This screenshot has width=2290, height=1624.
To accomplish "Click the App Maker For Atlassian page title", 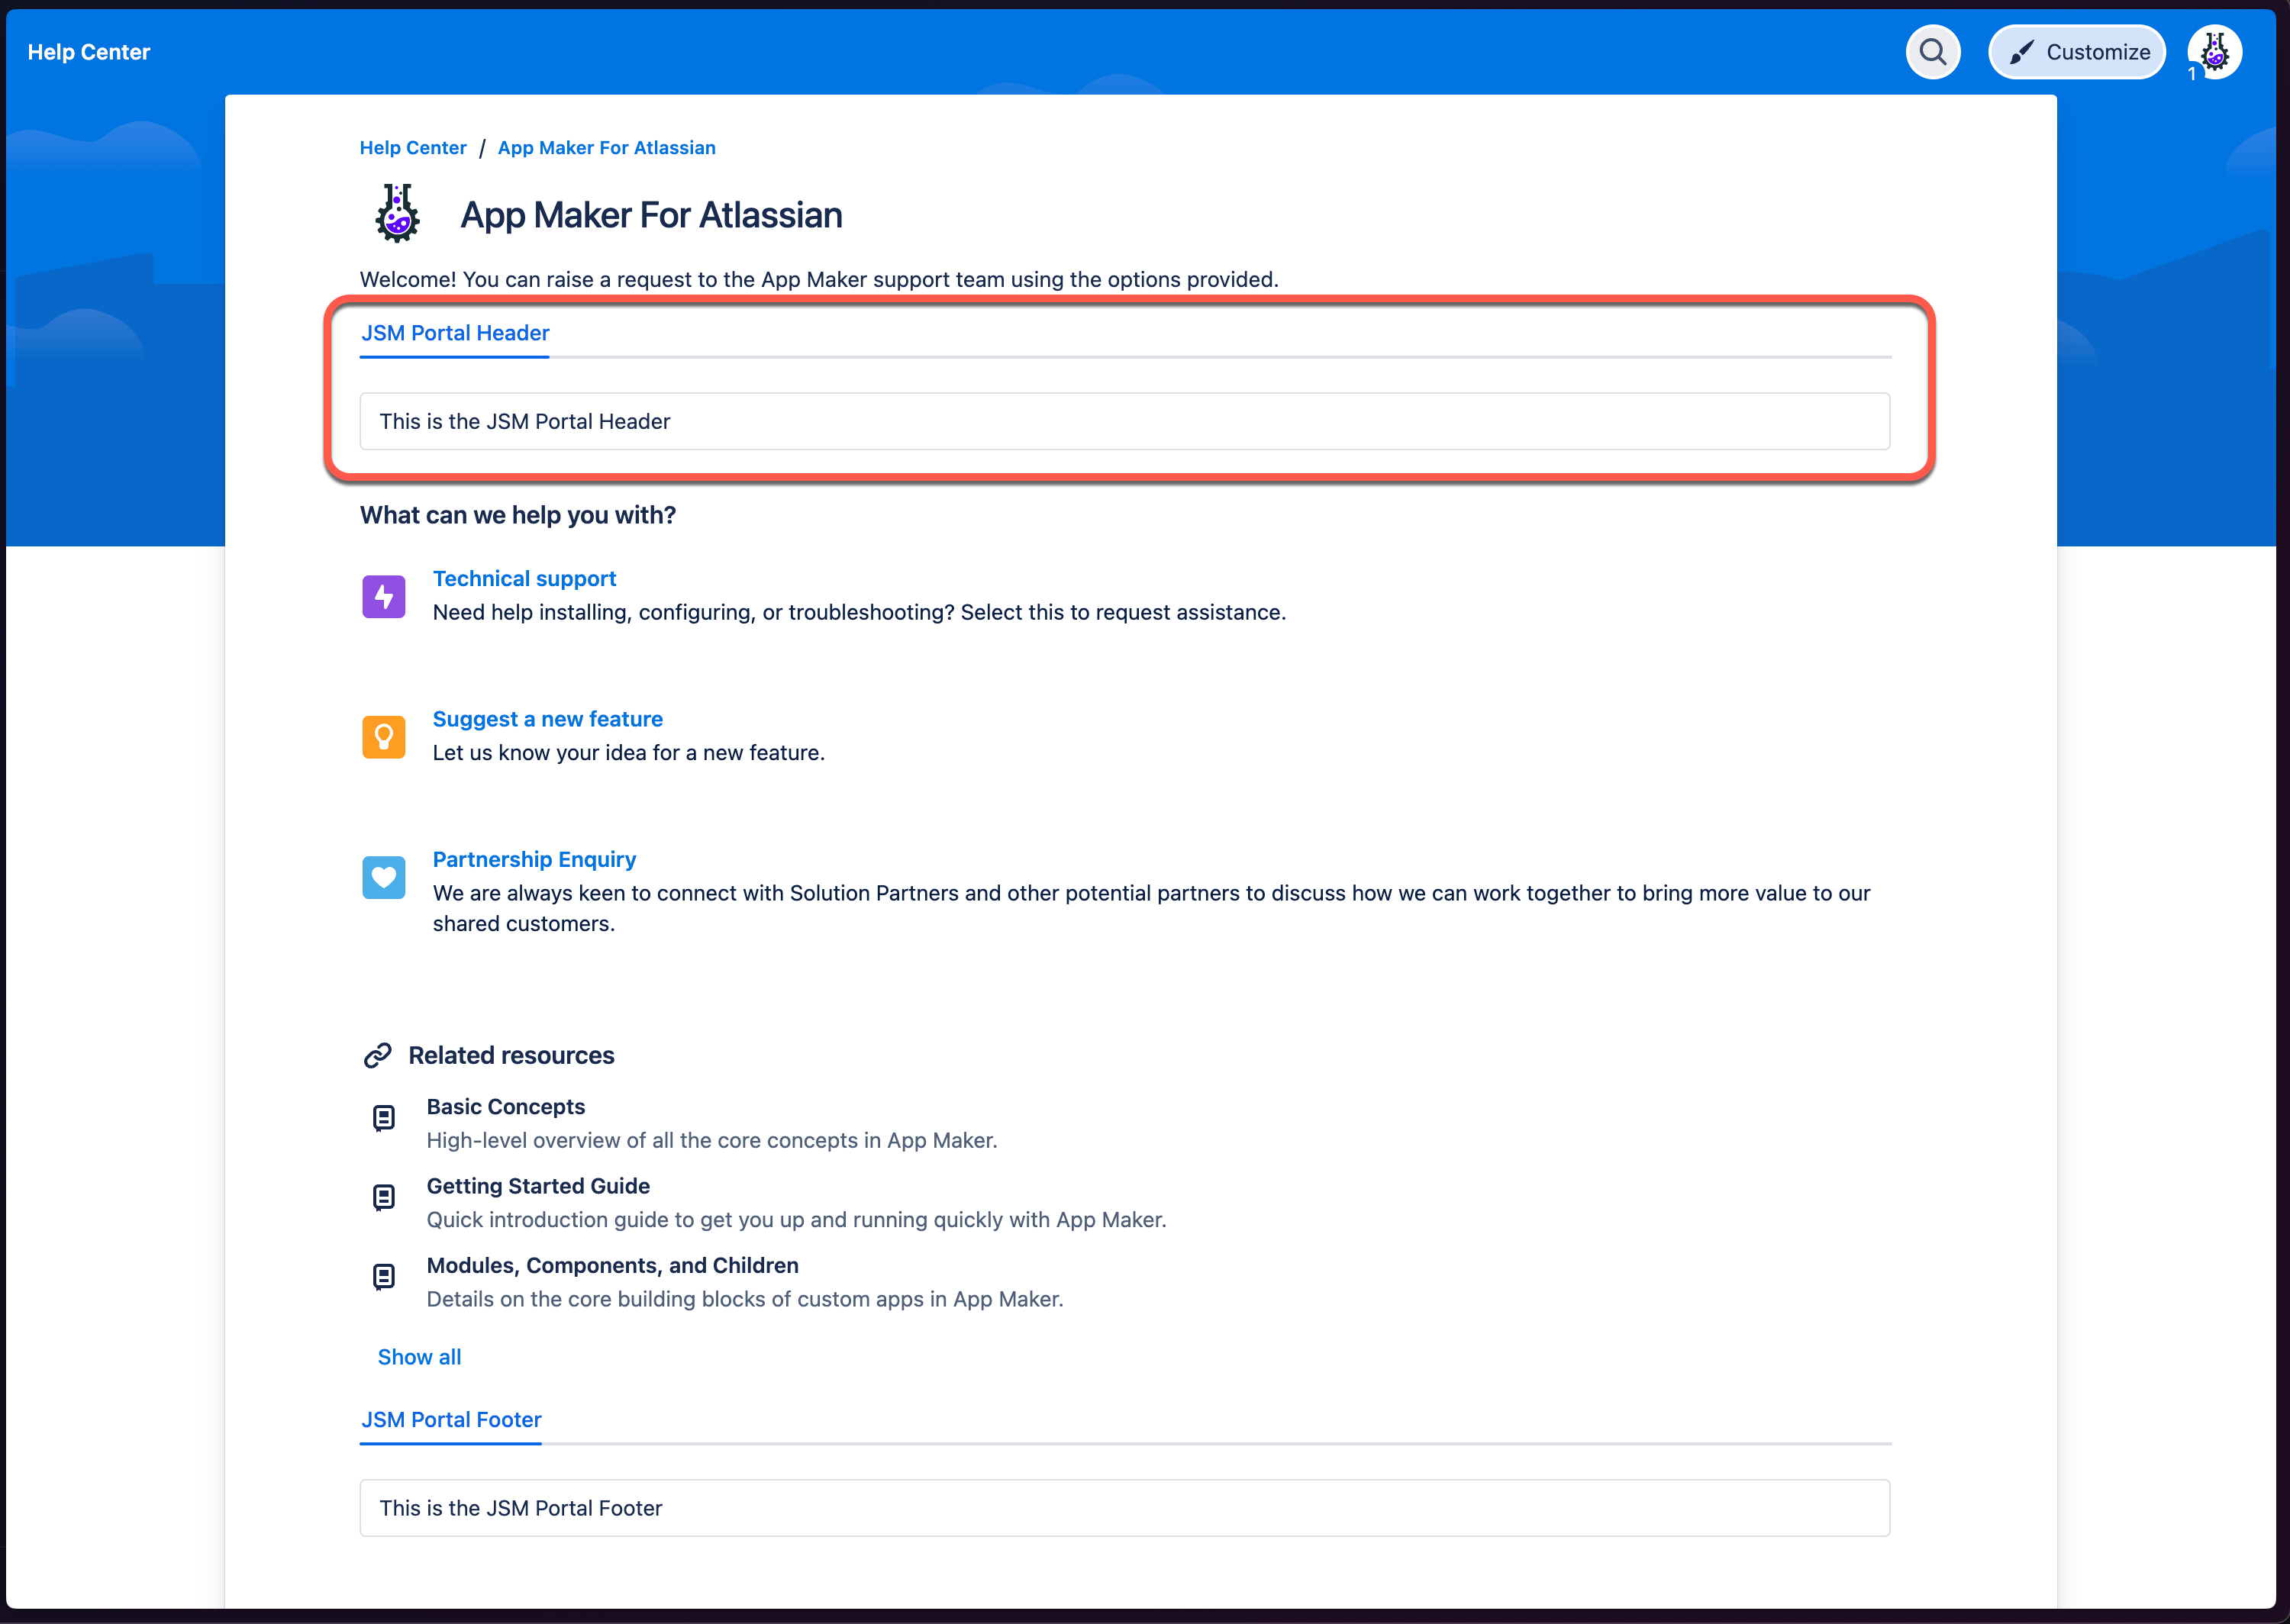I will coord(651,215).
